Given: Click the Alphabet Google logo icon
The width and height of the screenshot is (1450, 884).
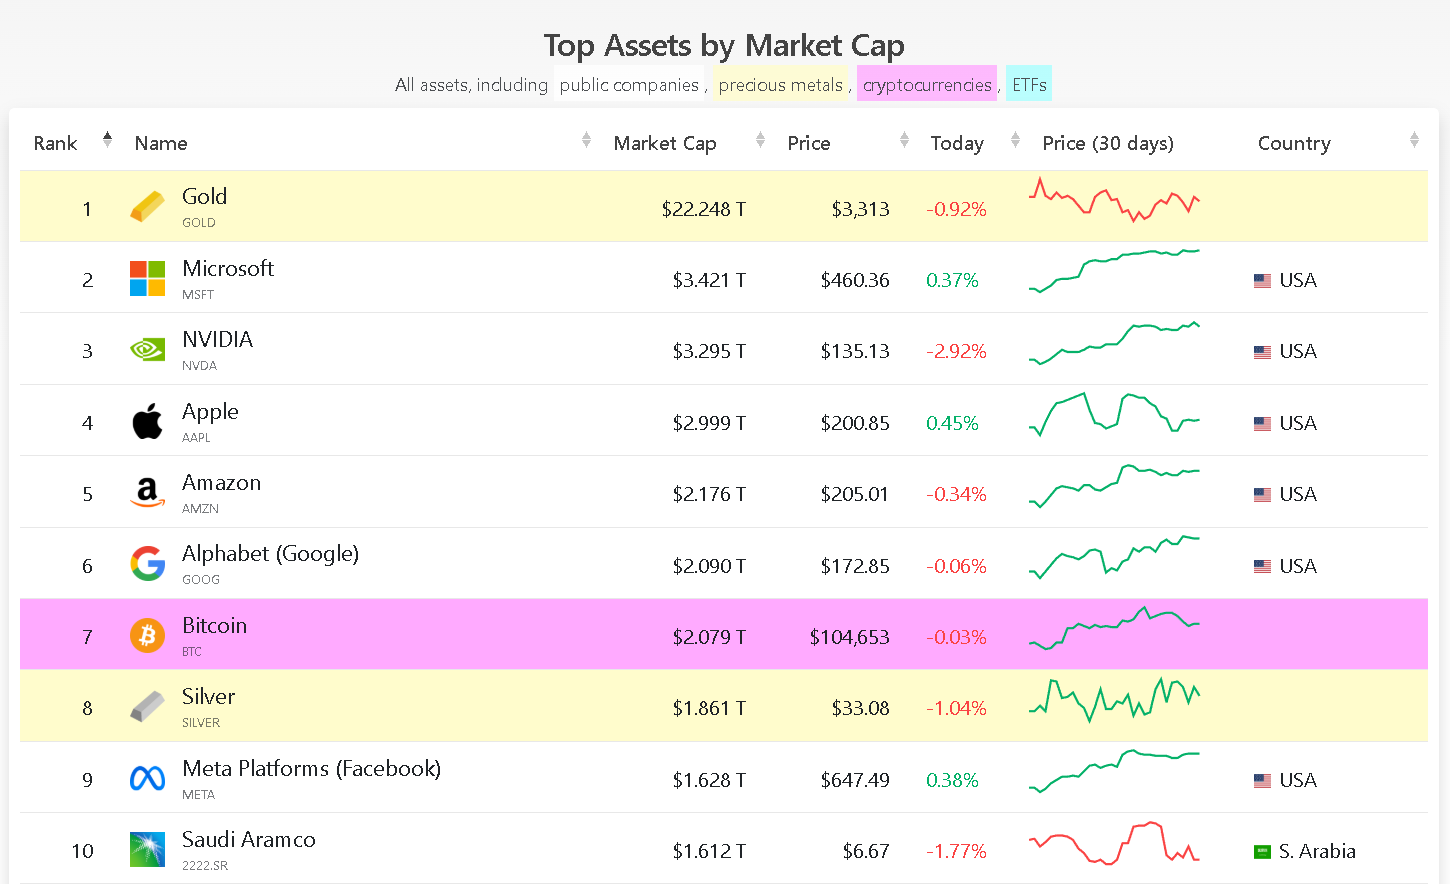Looking at the screenshot, I should point(148,564).
